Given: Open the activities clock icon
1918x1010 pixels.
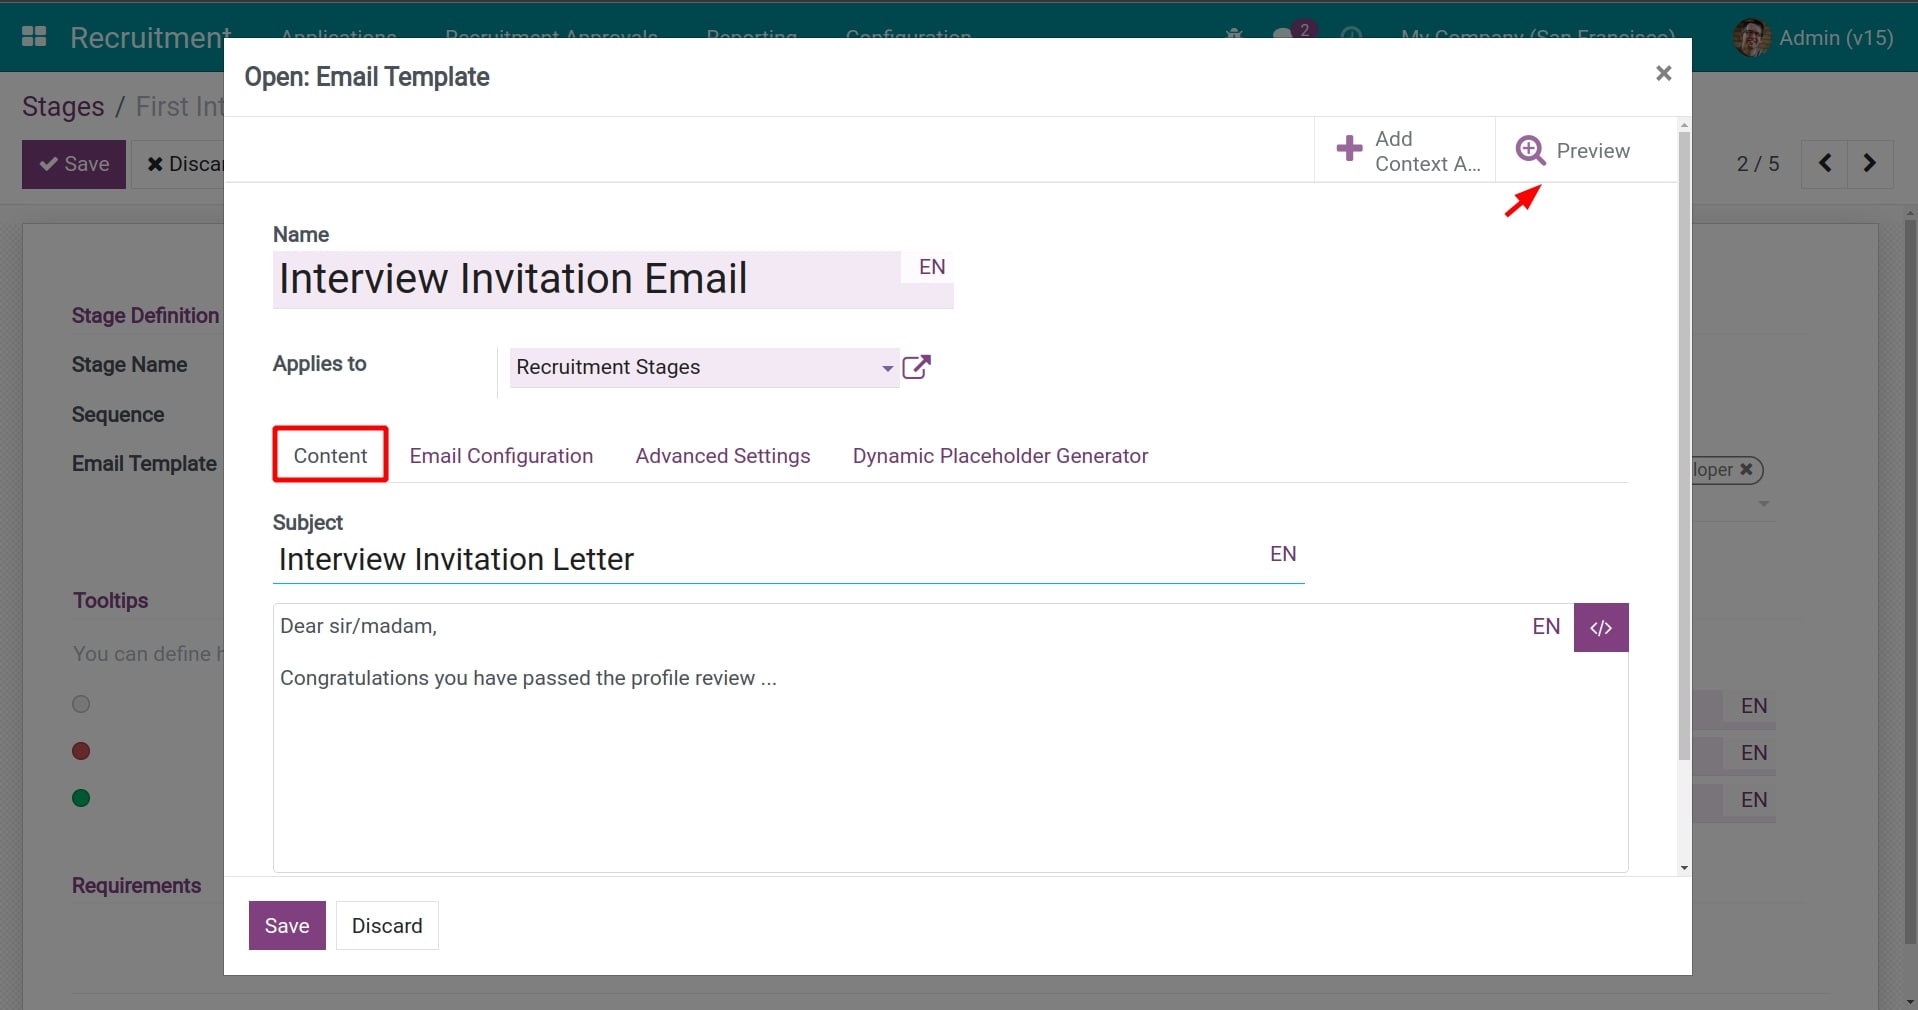Looking at the screenshot, I should point(1352,37).
